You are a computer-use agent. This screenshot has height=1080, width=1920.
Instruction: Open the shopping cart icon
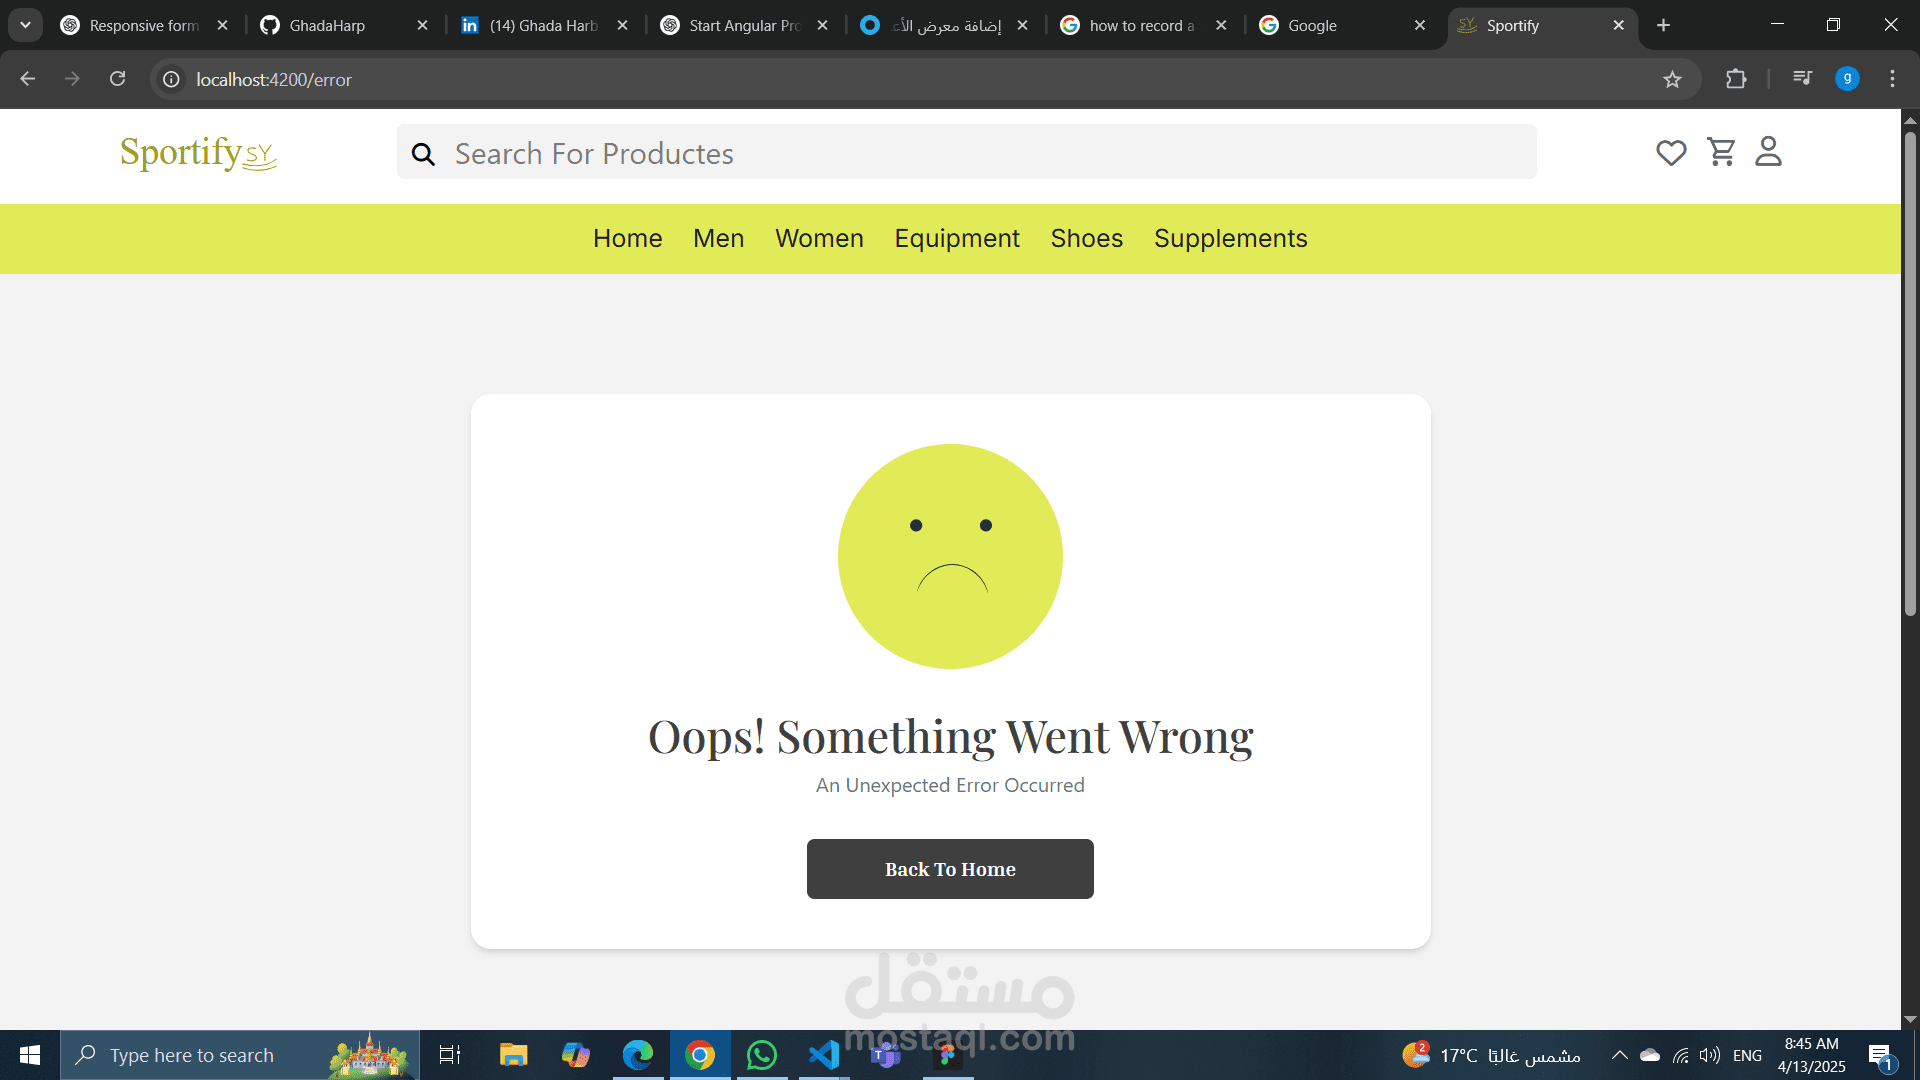[1721, 152]
